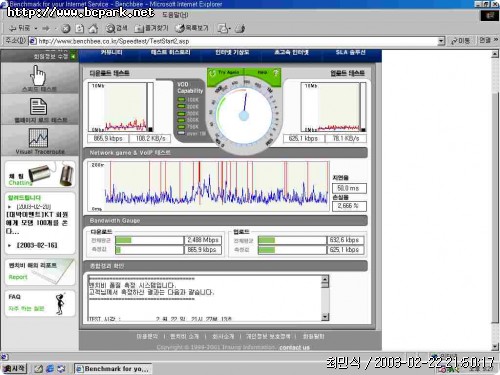Expand the address bar dropdown arrow
This screenshot has width=500, height=375.
pyautogui.click(x=441, y=41)
